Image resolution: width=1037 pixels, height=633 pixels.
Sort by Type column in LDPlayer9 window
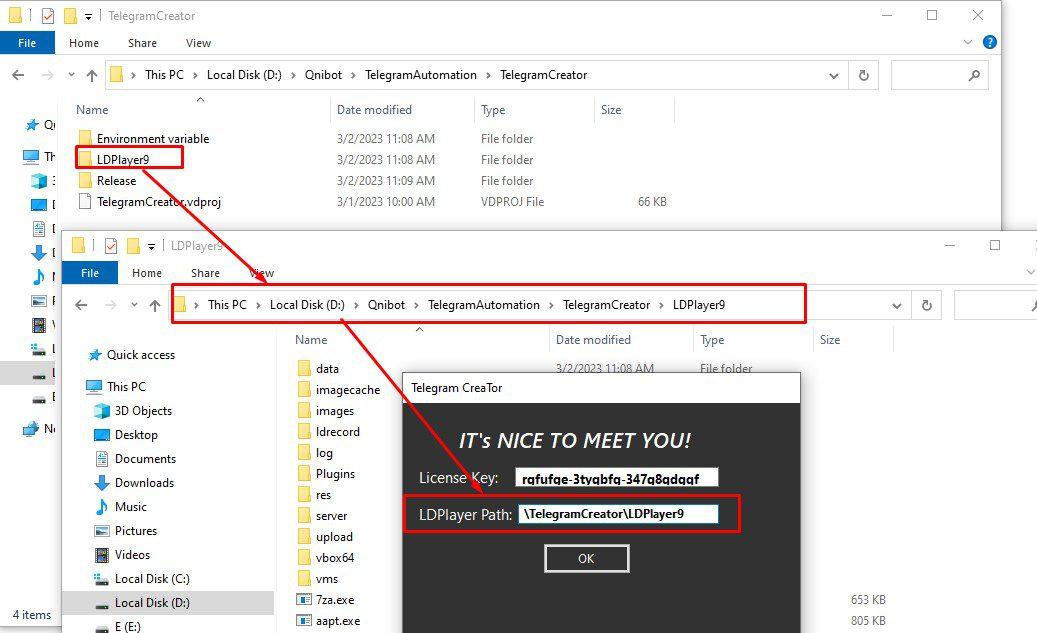pyautogui.click(x=712, y=340)
